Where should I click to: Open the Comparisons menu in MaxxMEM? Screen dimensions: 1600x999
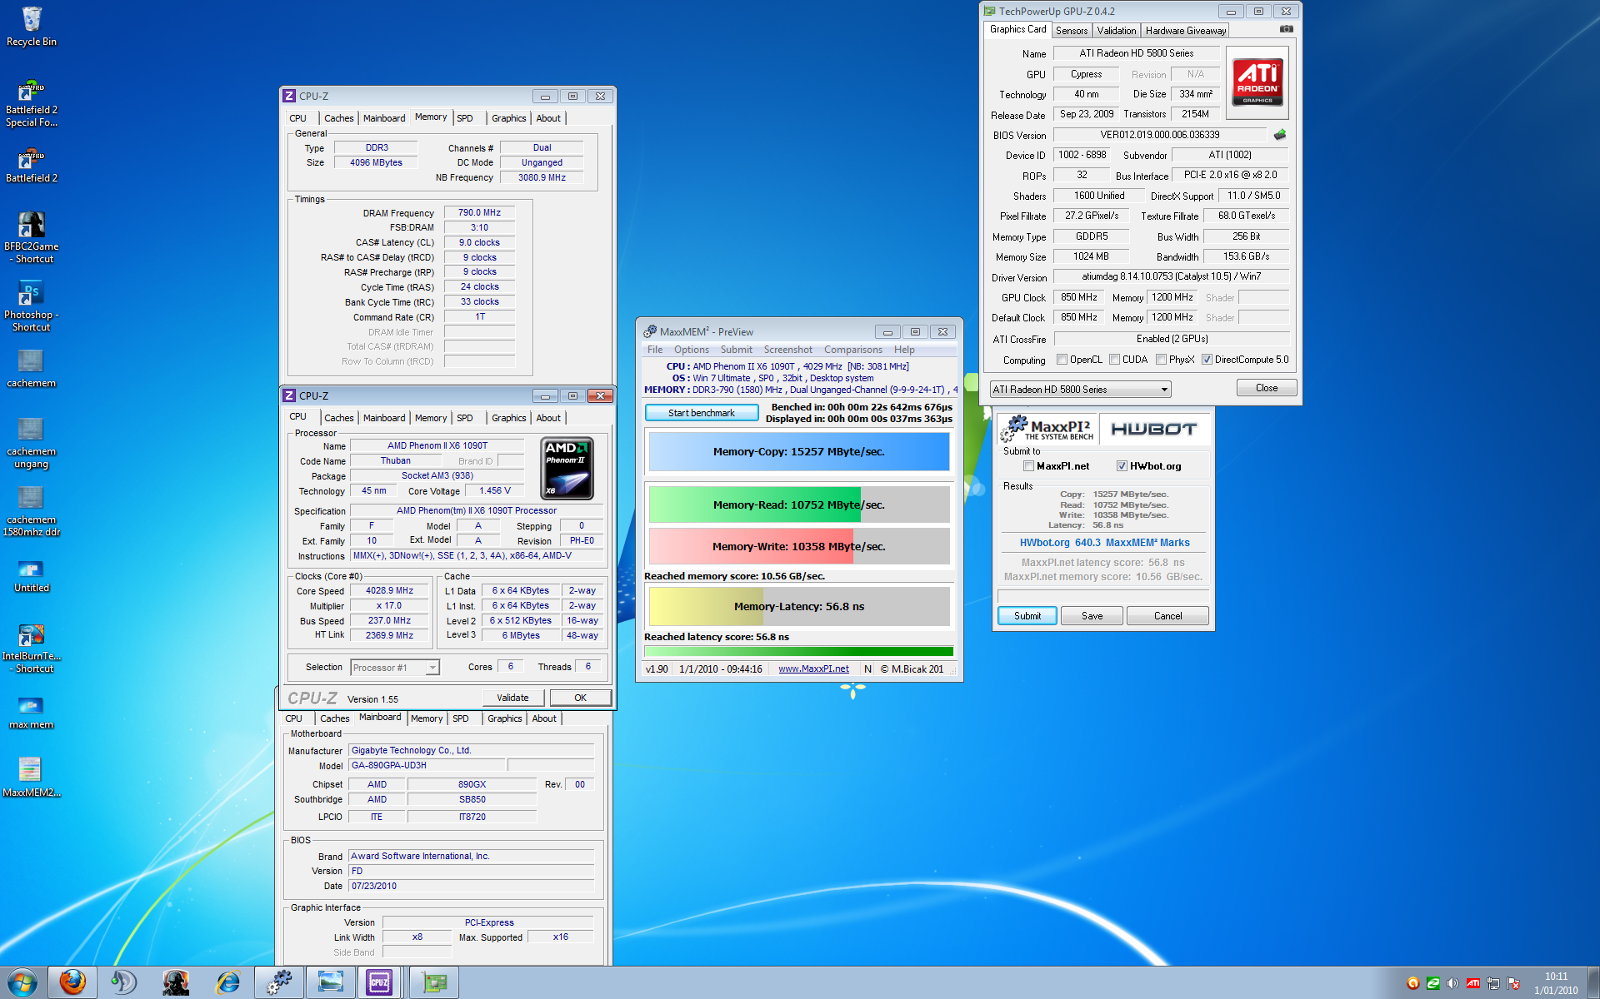coord(853,350)
